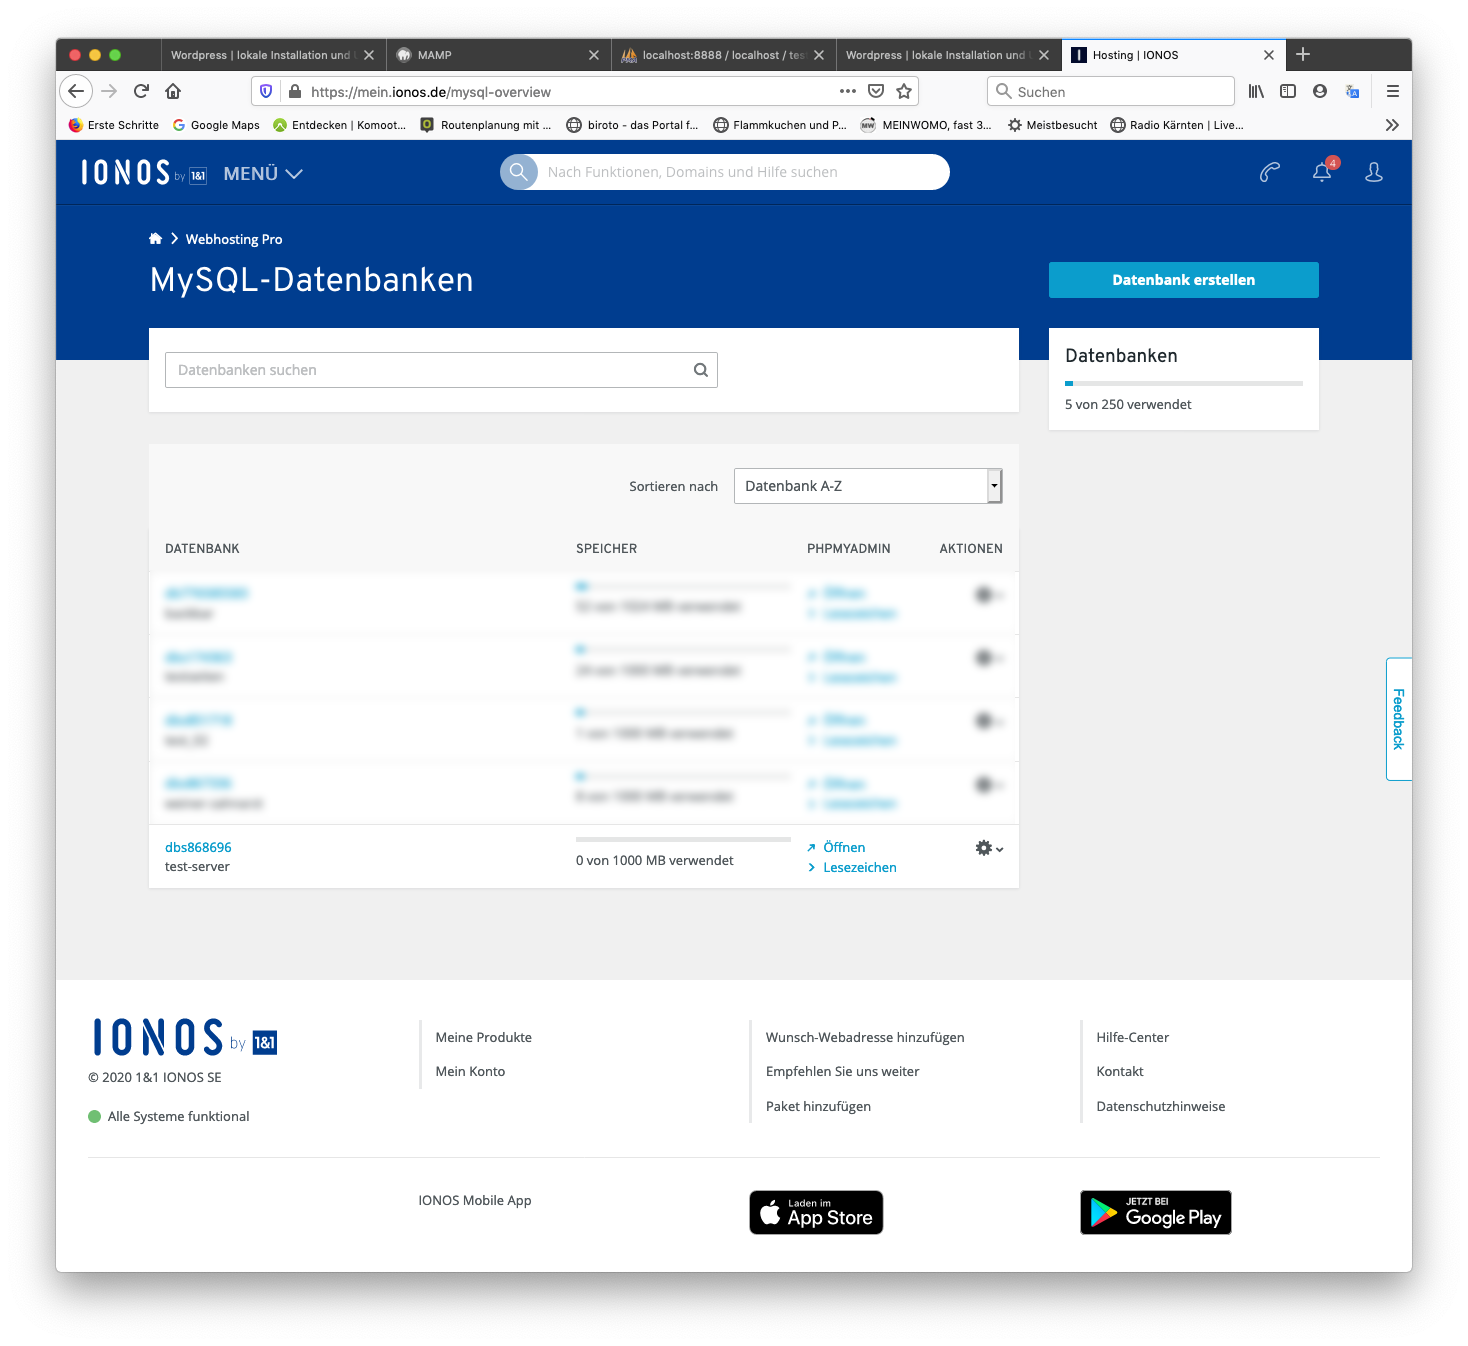The image size is (1468, 1346).
Task: Open gear actions menu for dbs868696
Action: (x=988, y=848)
